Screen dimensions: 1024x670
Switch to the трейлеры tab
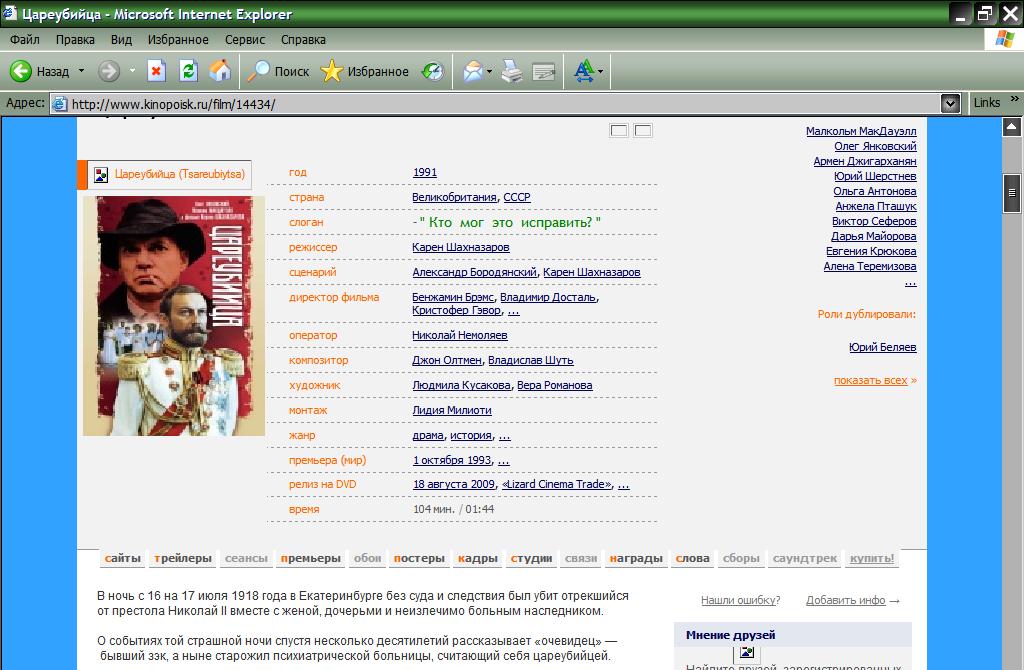click(182, 558)
